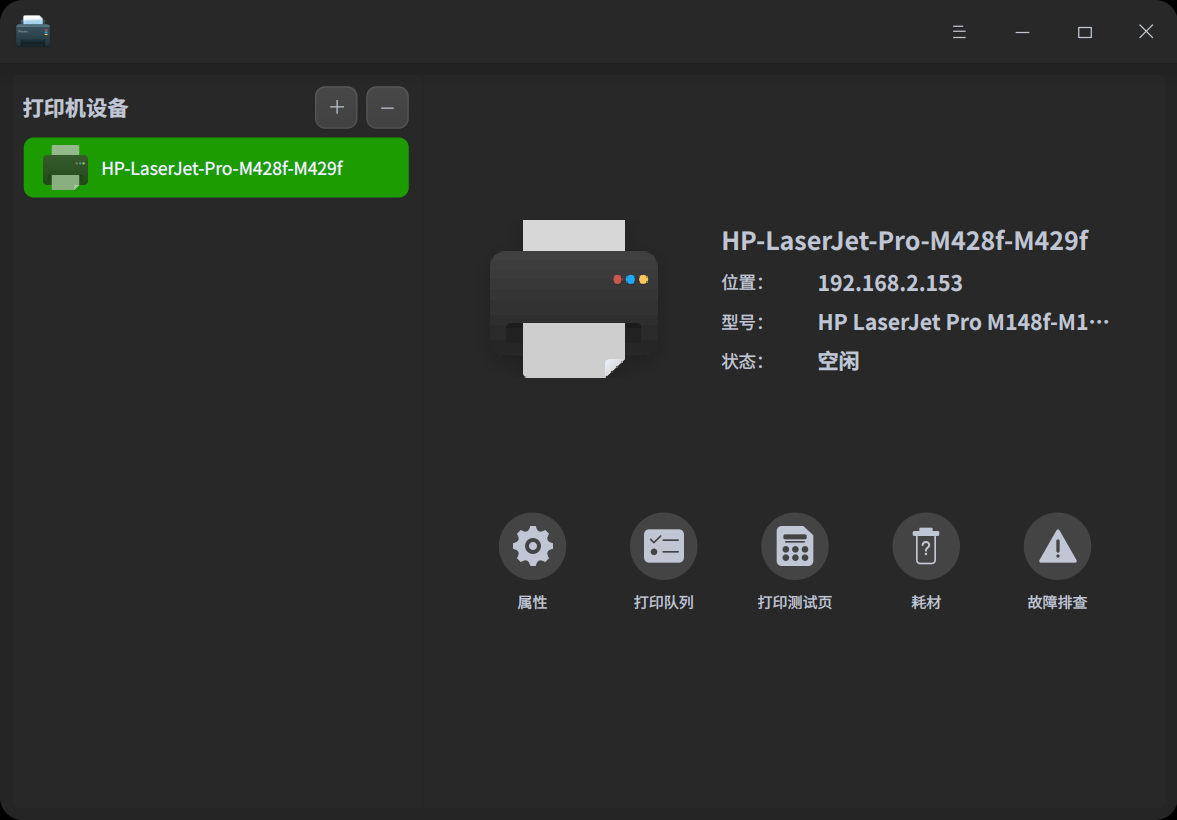Open the Supplies (耗材) icon
This screenshot has height=820, width=1177.
tap(926, 546)
